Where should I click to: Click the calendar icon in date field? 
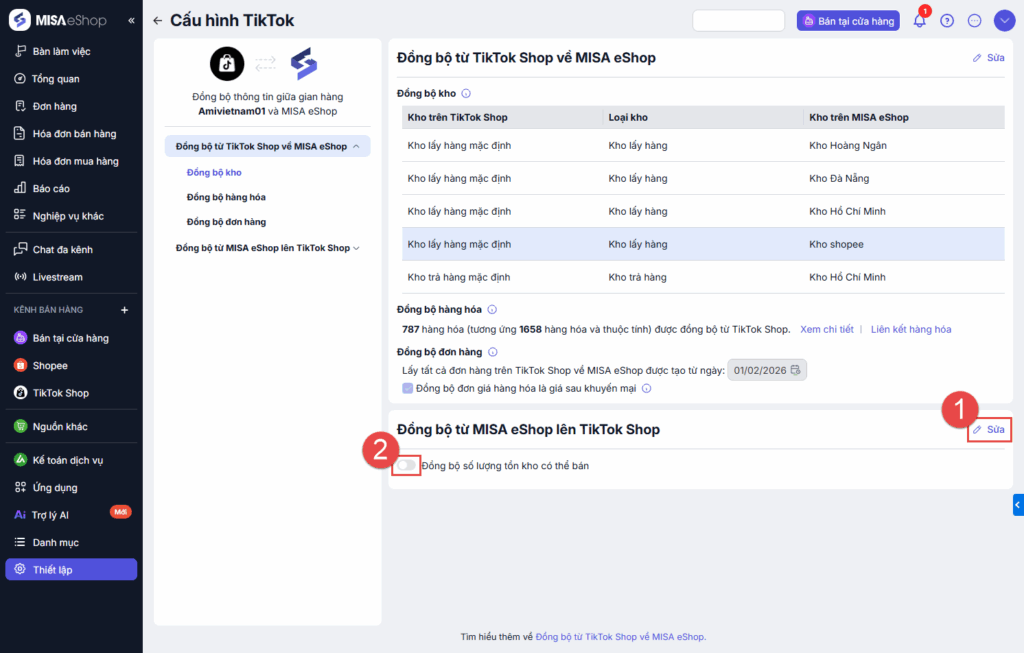click(x=795, y=370)
